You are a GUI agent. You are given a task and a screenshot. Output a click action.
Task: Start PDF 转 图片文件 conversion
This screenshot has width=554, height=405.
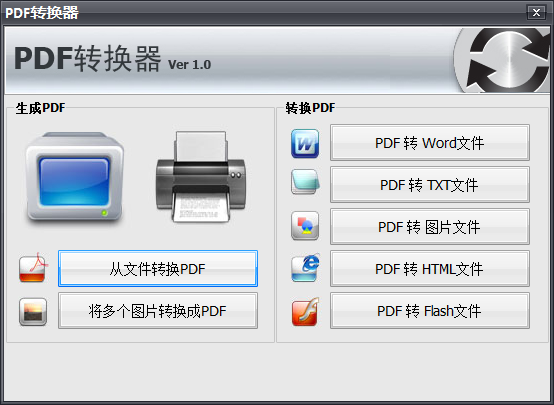tap(430, 227)
